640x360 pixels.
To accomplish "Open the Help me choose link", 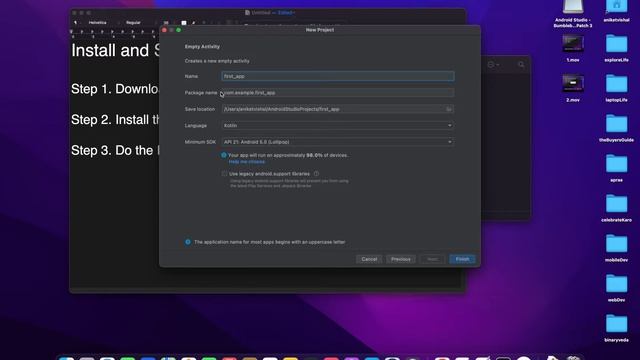I will point(247,162).
